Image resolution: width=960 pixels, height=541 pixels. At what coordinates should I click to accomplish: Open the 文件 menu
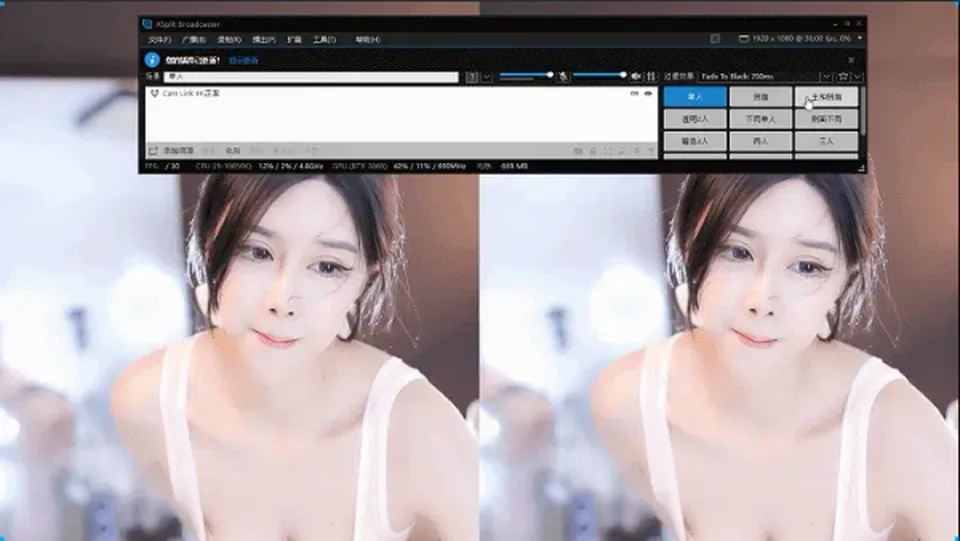[159, 39]
